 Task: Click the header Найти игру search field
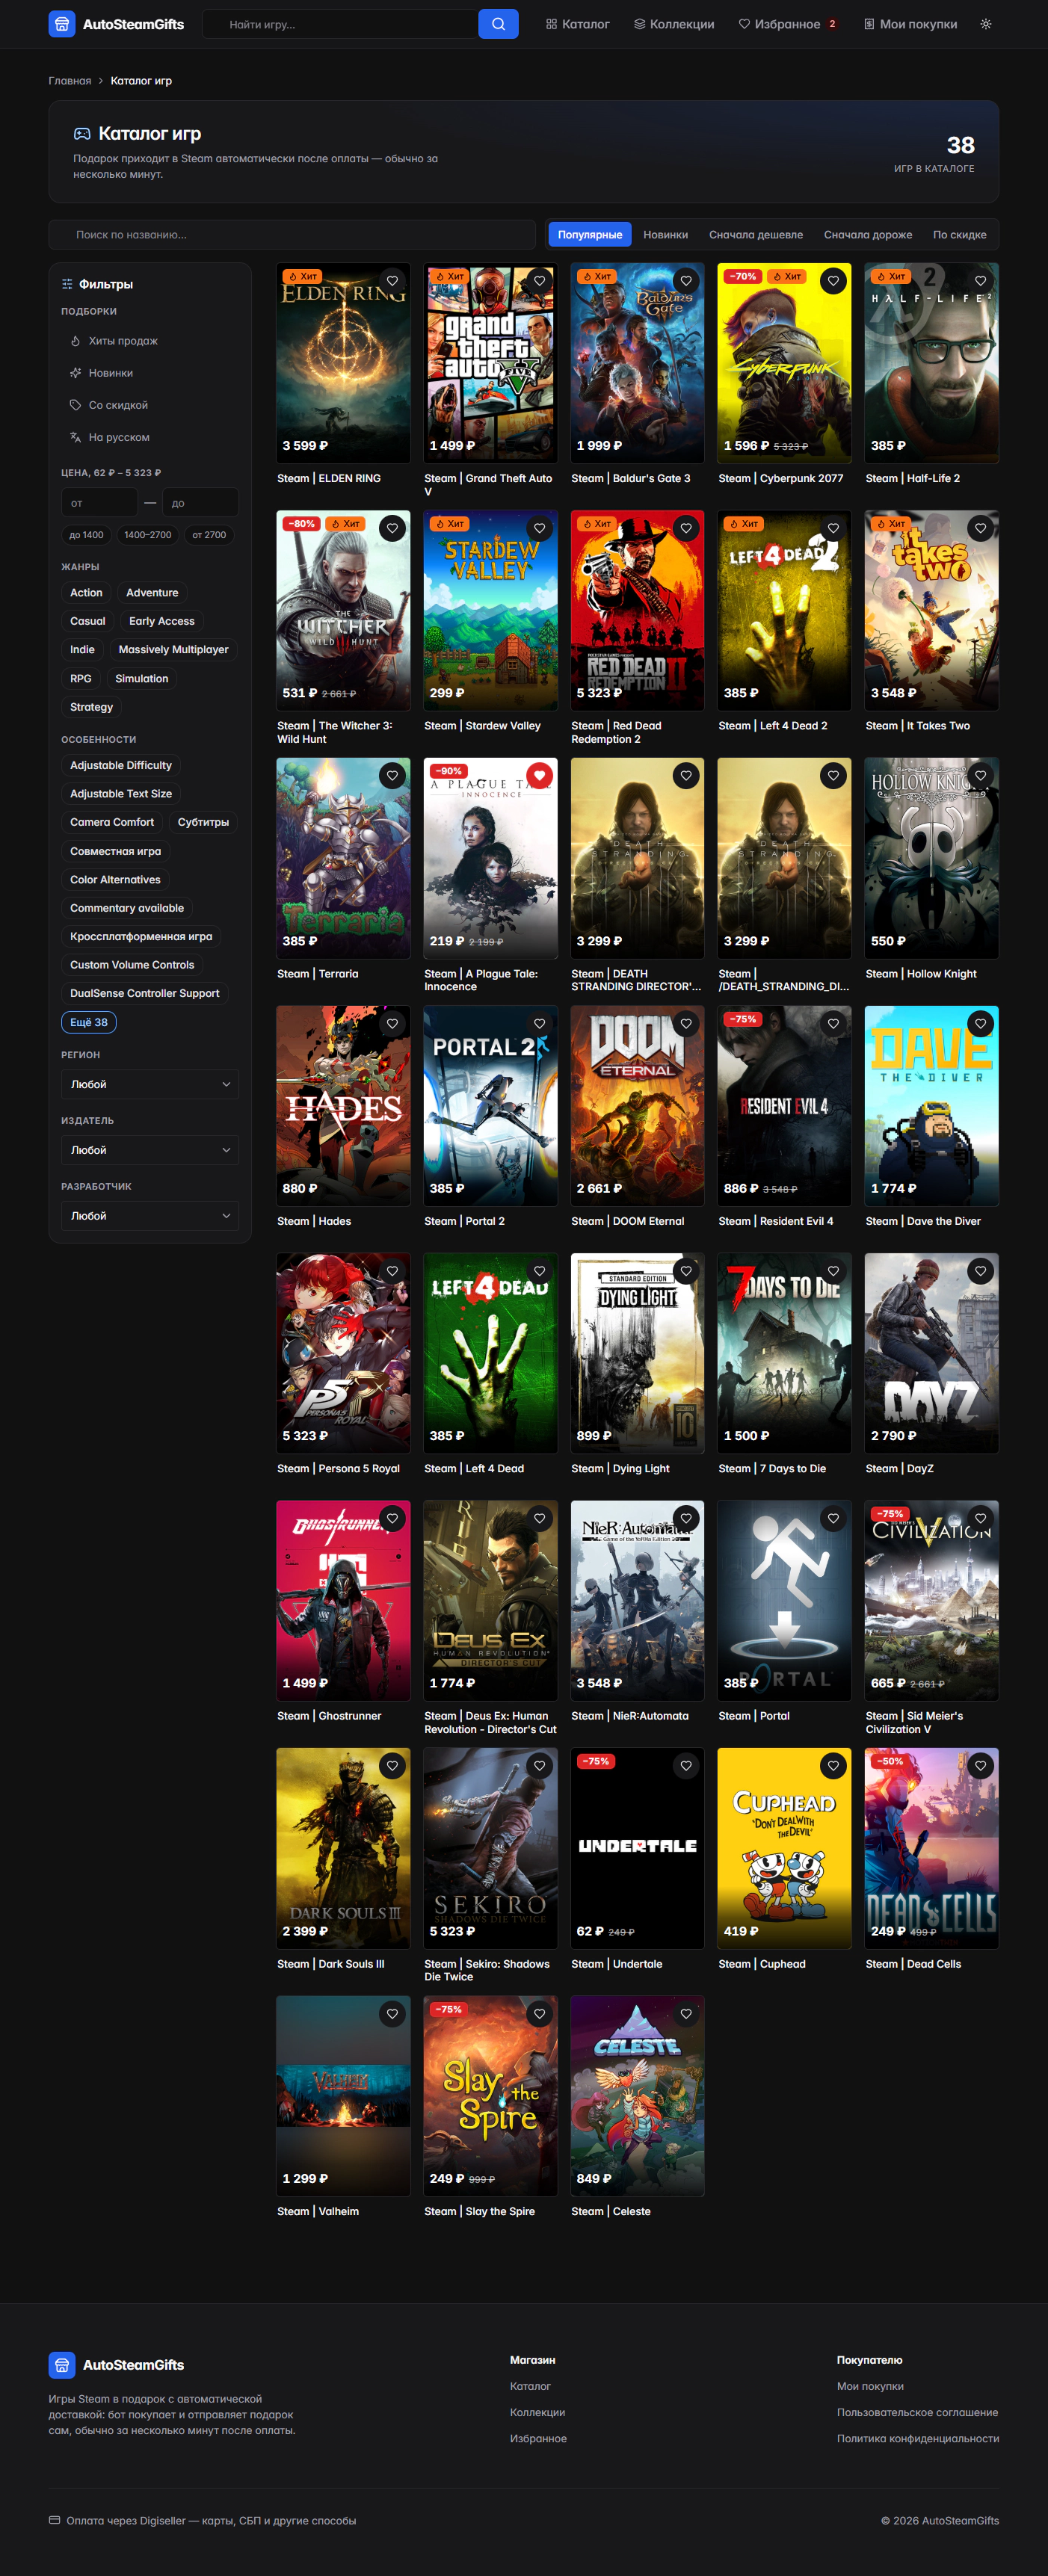340,24
